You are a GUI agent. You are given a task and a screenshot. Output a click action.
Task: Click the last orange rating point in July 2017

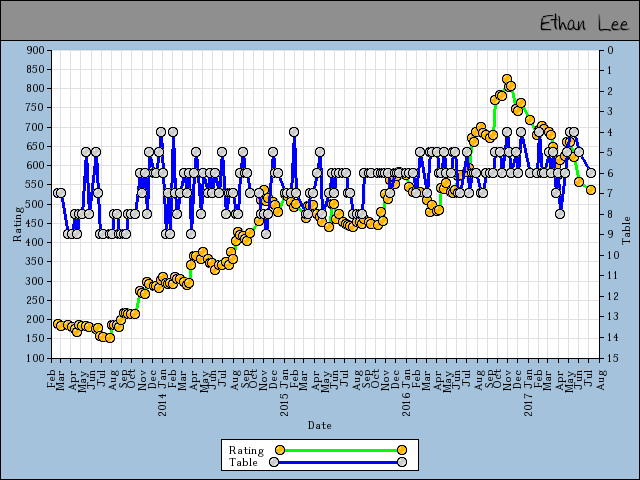pos(591,190)
